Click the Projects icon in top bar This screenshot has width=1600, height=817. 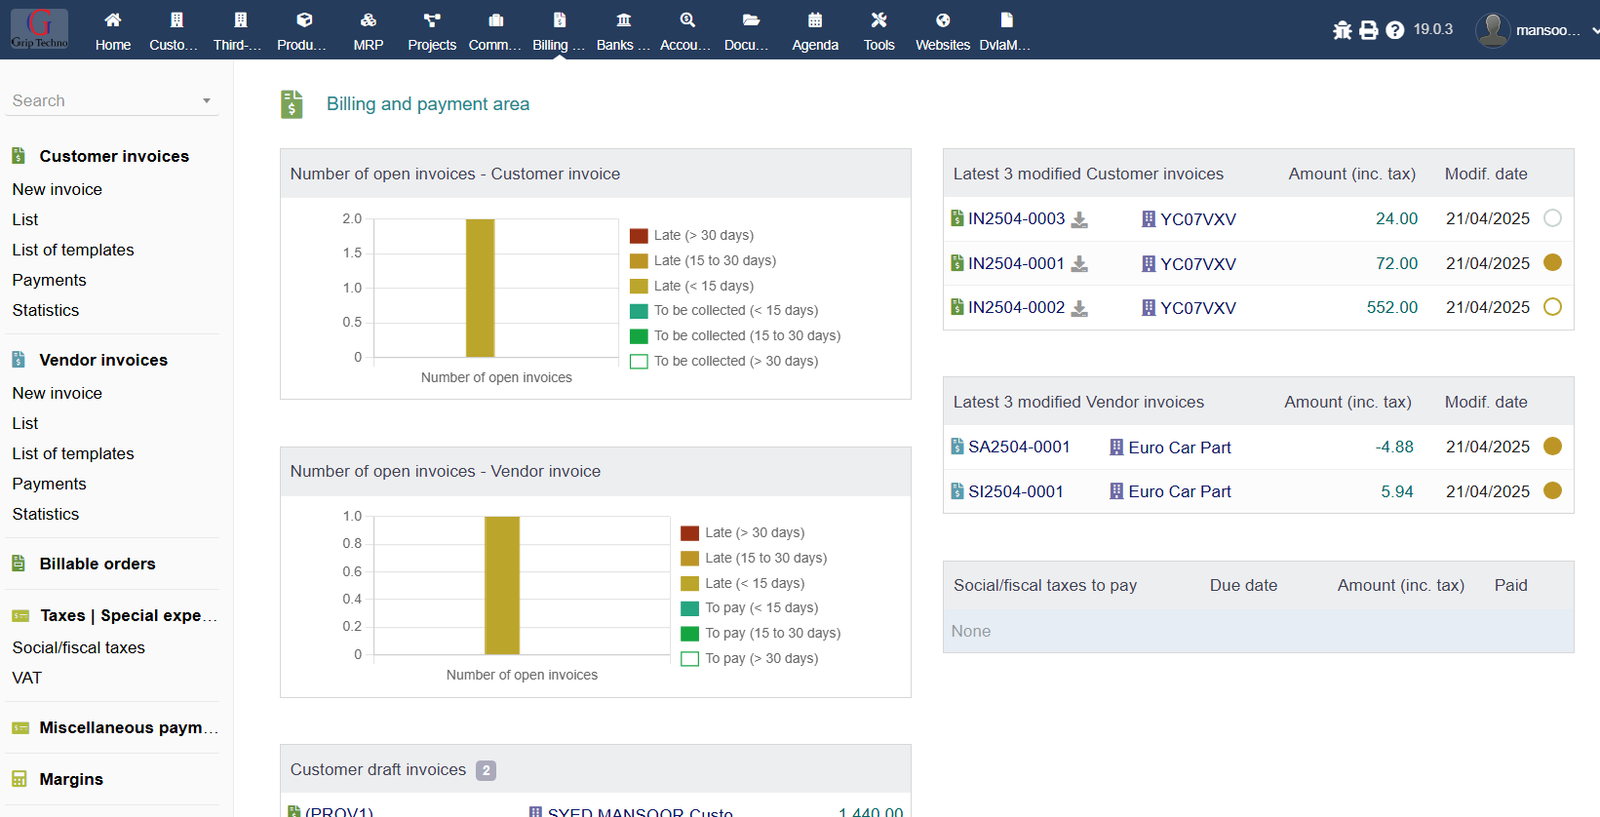coord(431,21)
